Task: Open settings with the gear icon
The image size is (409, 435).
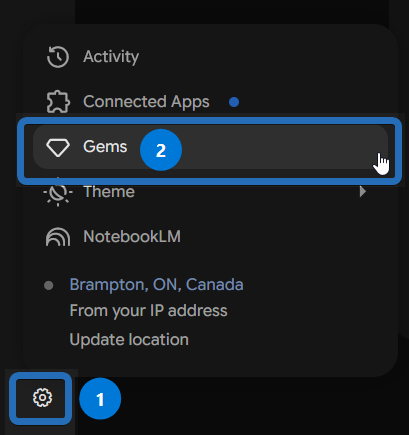Action: click(42, 397)
